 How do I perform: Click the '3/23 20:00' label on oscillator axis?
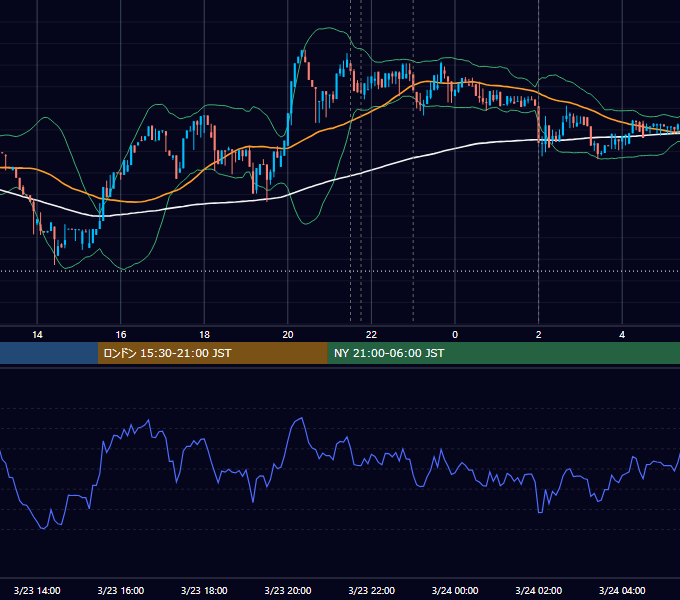point(288,590)
